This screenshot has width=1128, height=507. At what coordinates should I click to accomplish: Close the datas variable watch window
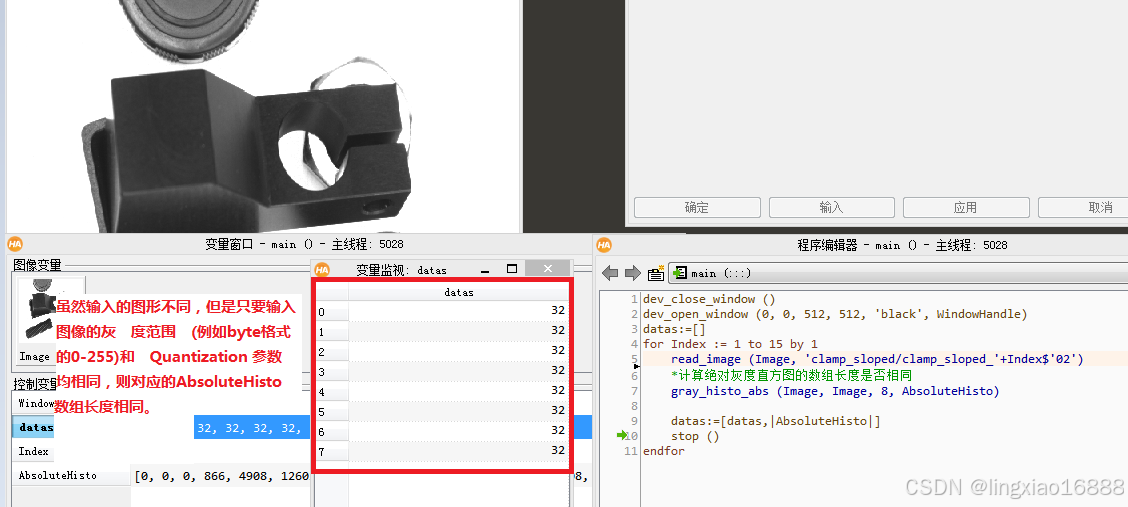tap(547, 269)
